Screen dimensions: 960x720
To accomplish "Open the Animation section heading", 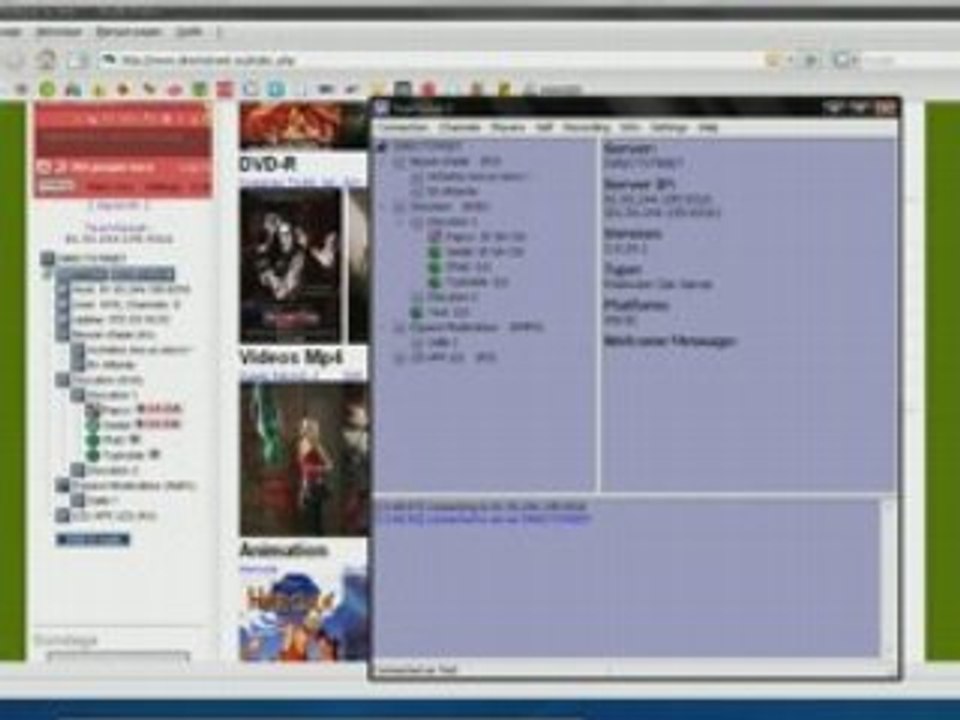I will (283, 549).
